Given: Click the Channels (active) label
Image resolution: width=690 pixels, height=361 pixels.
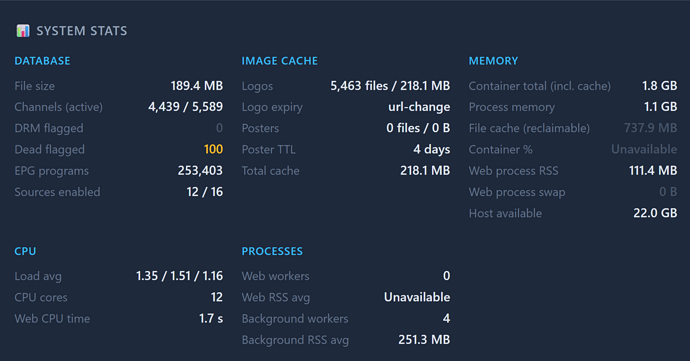Looking at the screenshot, I should (x=59, y=107).
